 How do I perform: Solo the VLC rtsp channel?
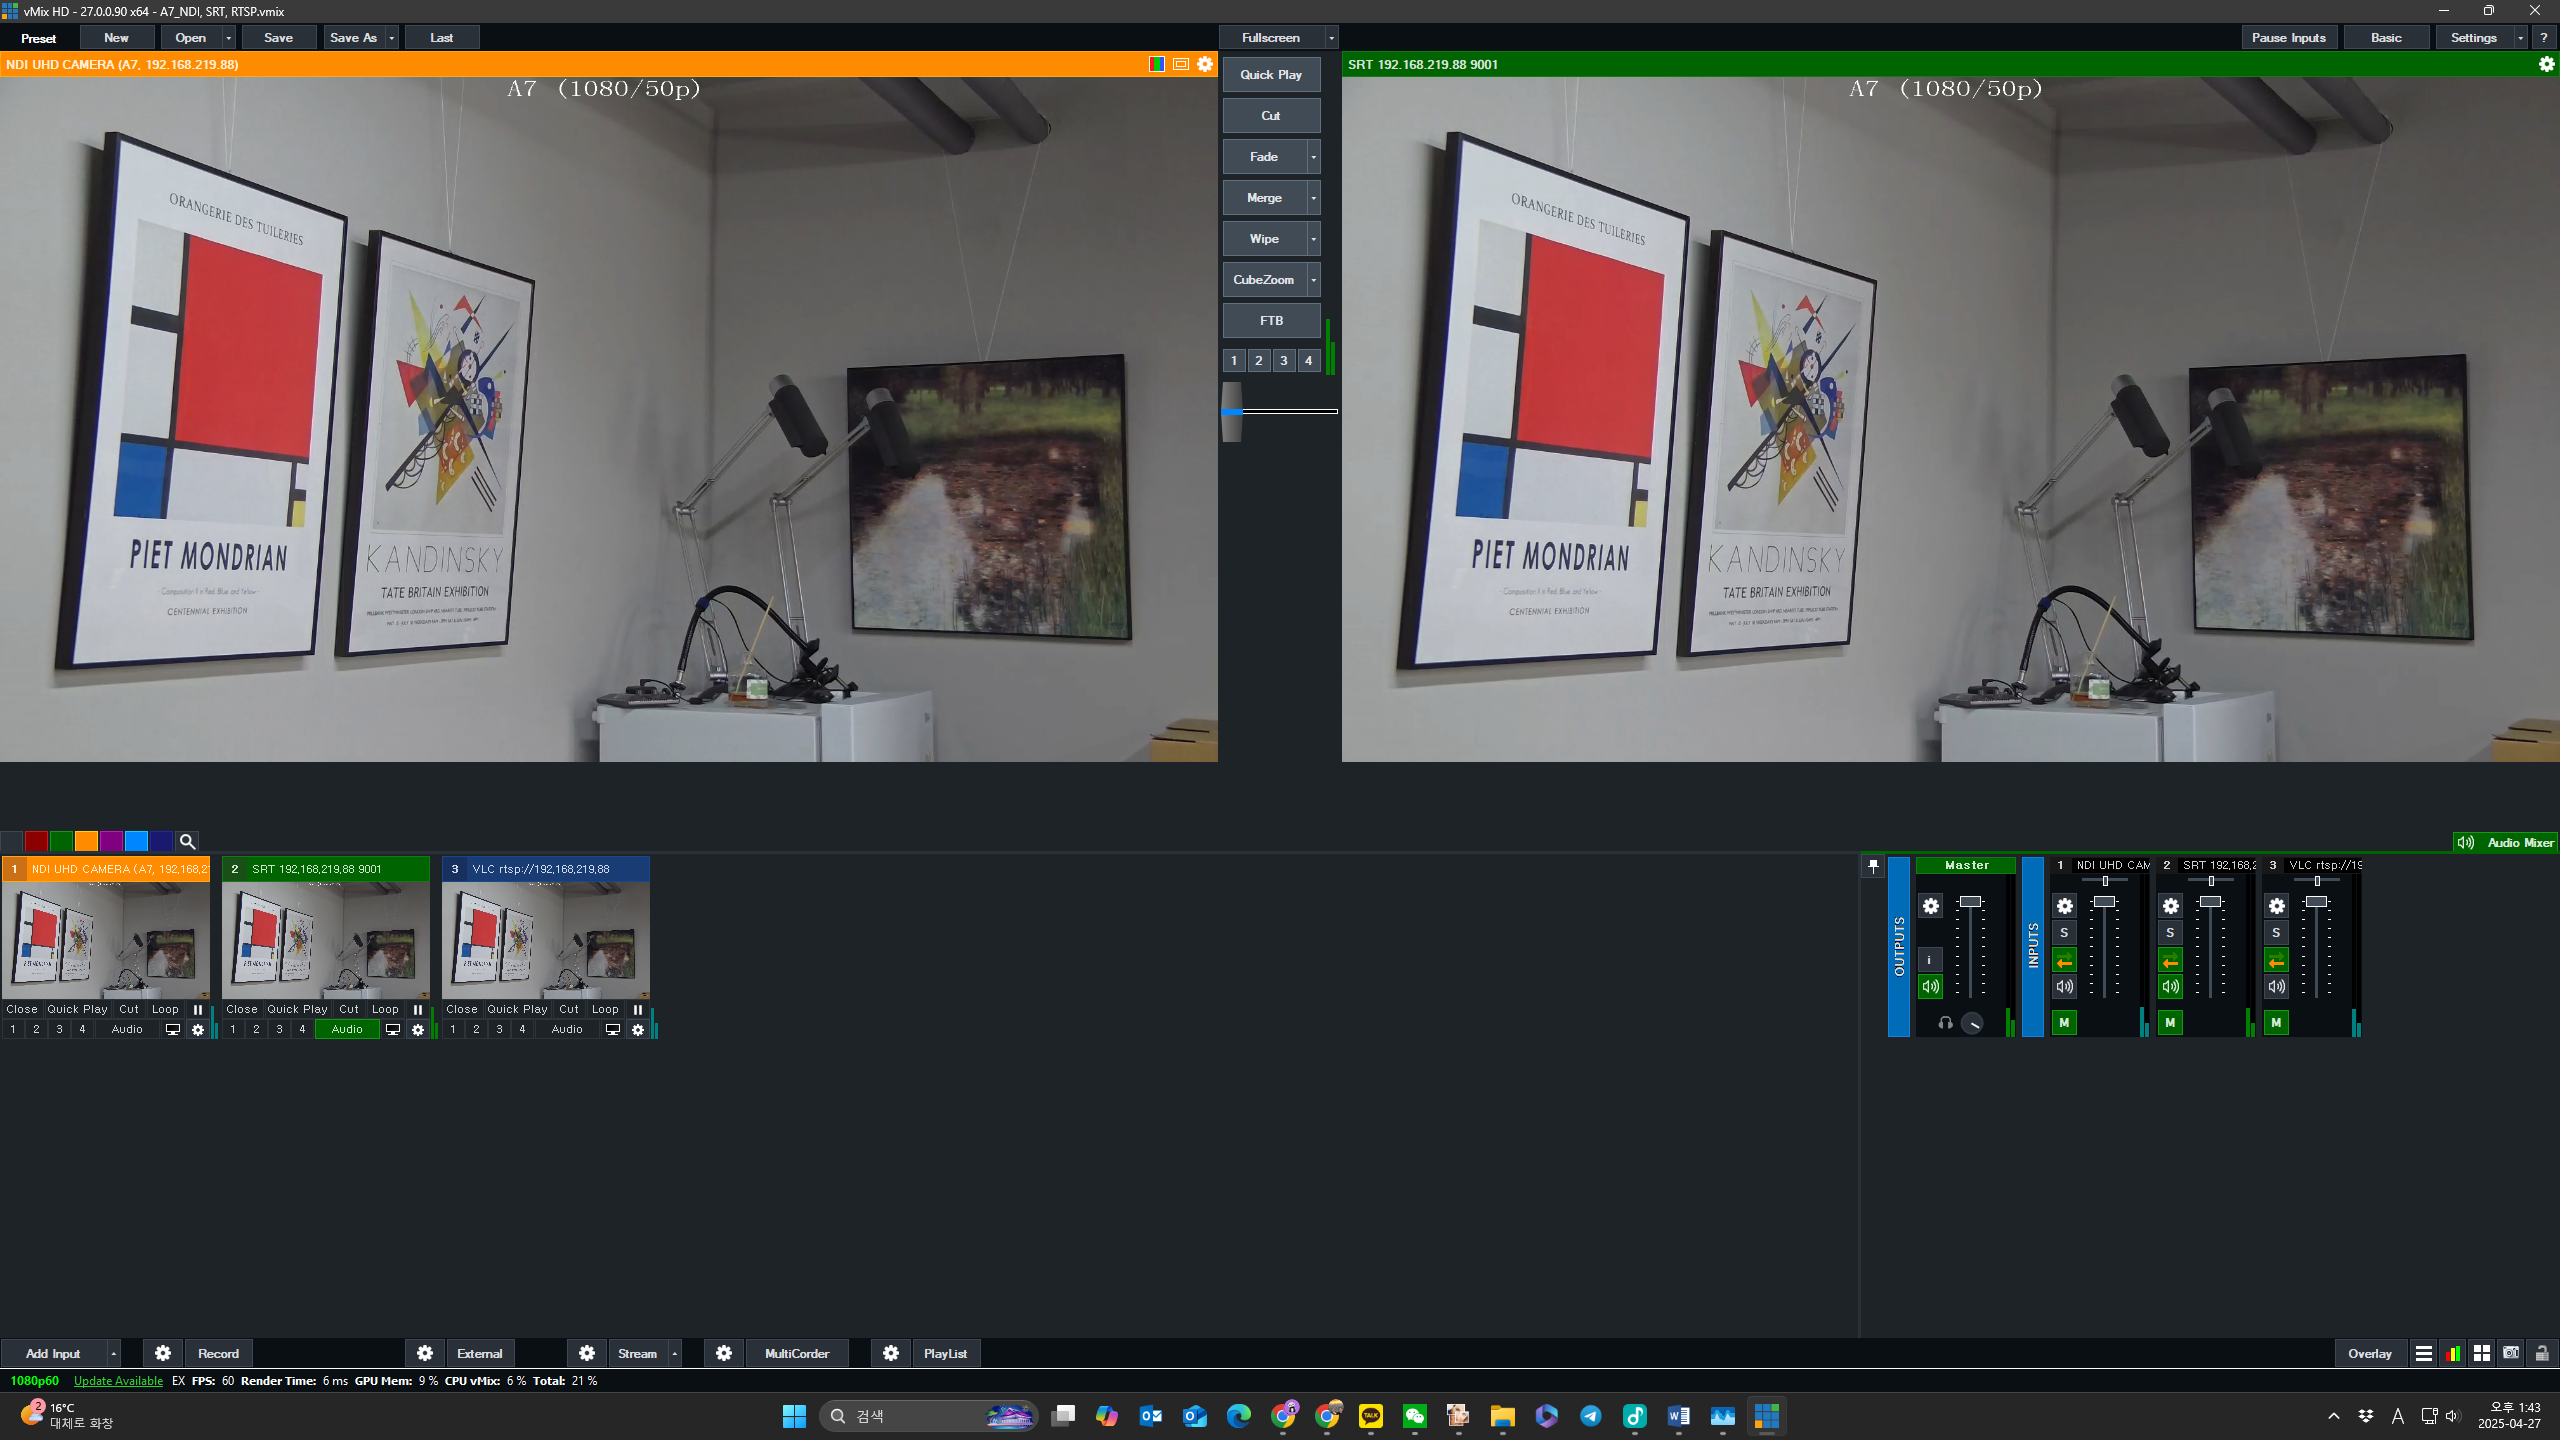point(2277,933)
